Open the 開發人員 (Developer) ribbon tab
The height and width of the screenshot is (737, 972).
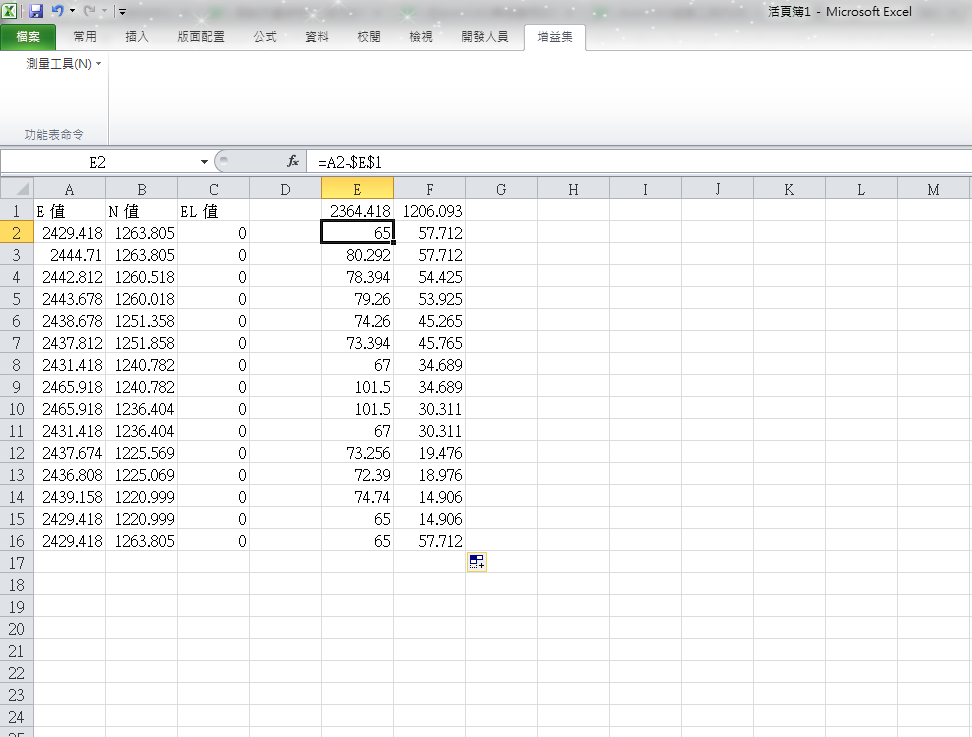(484, 37)
